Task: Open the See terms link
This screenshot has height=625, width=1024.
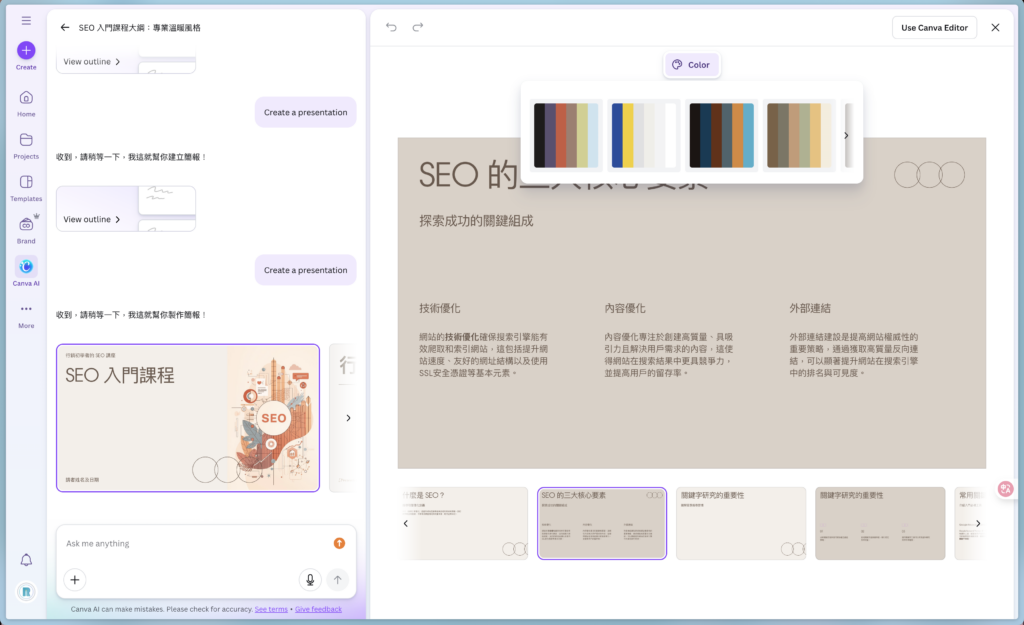Action: [x=271, y=609]
